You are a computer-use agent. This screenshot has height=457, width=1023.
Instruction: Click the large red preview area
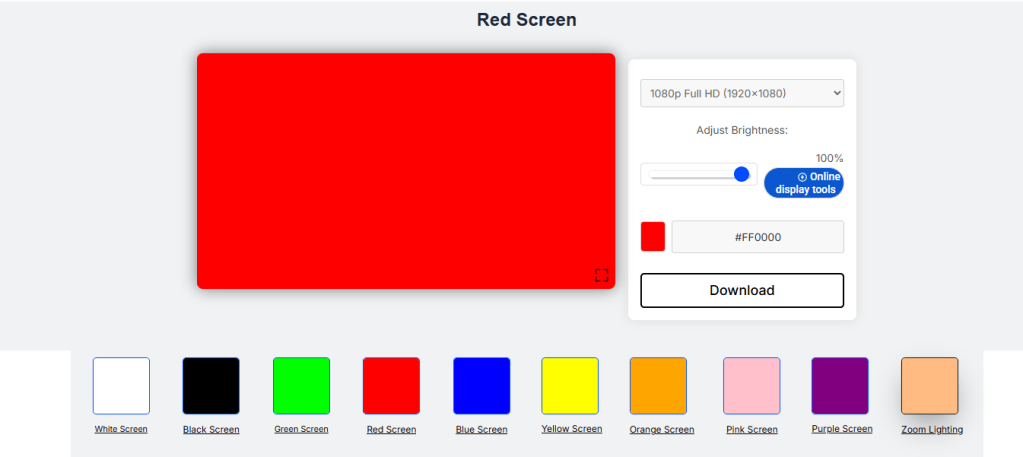(405, 170)
